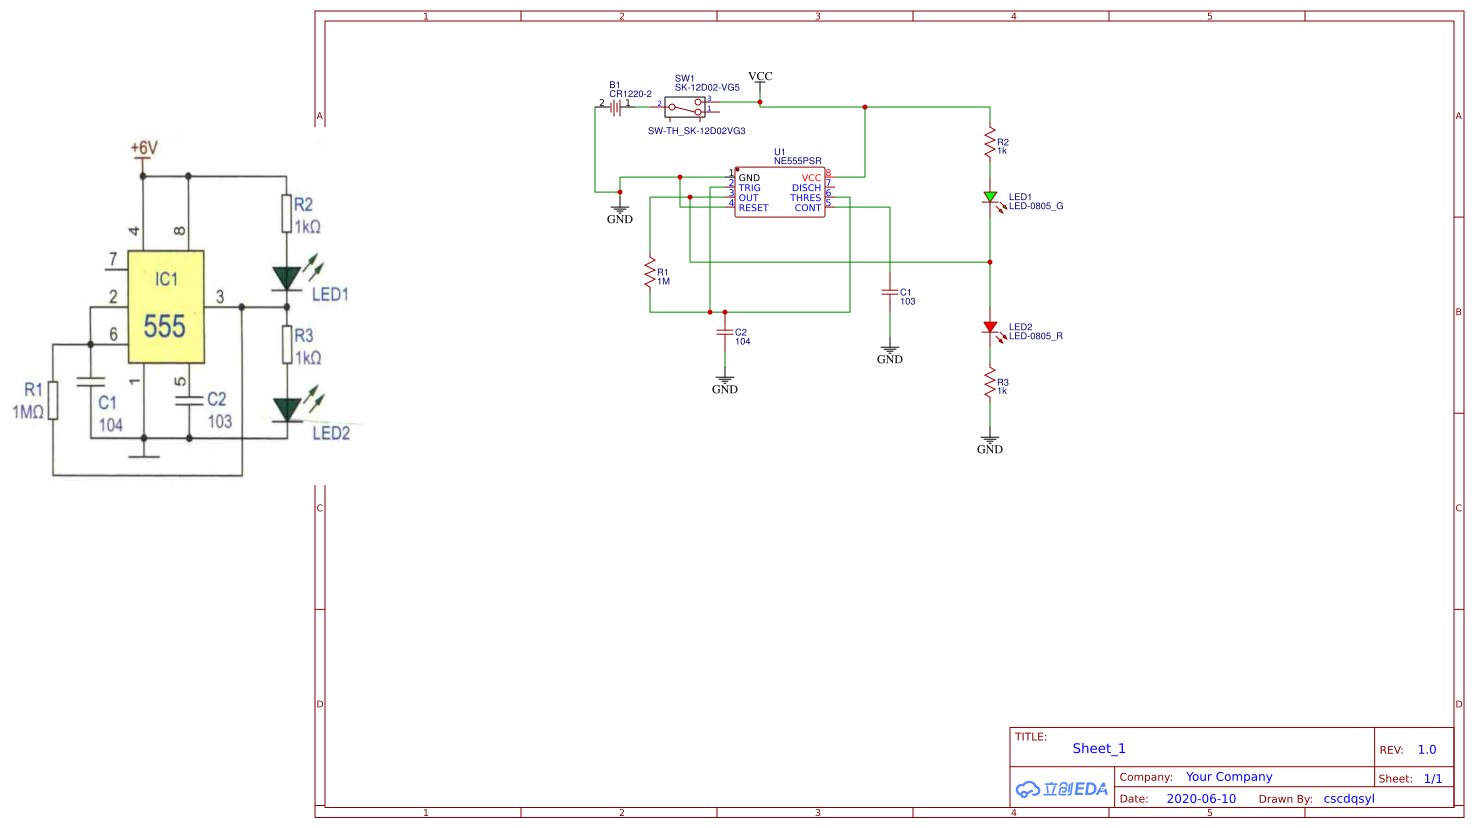Screen dimensions: 1474x828
Task: Click the REV value 1.0 in title block
Action: pos(1427,749)
